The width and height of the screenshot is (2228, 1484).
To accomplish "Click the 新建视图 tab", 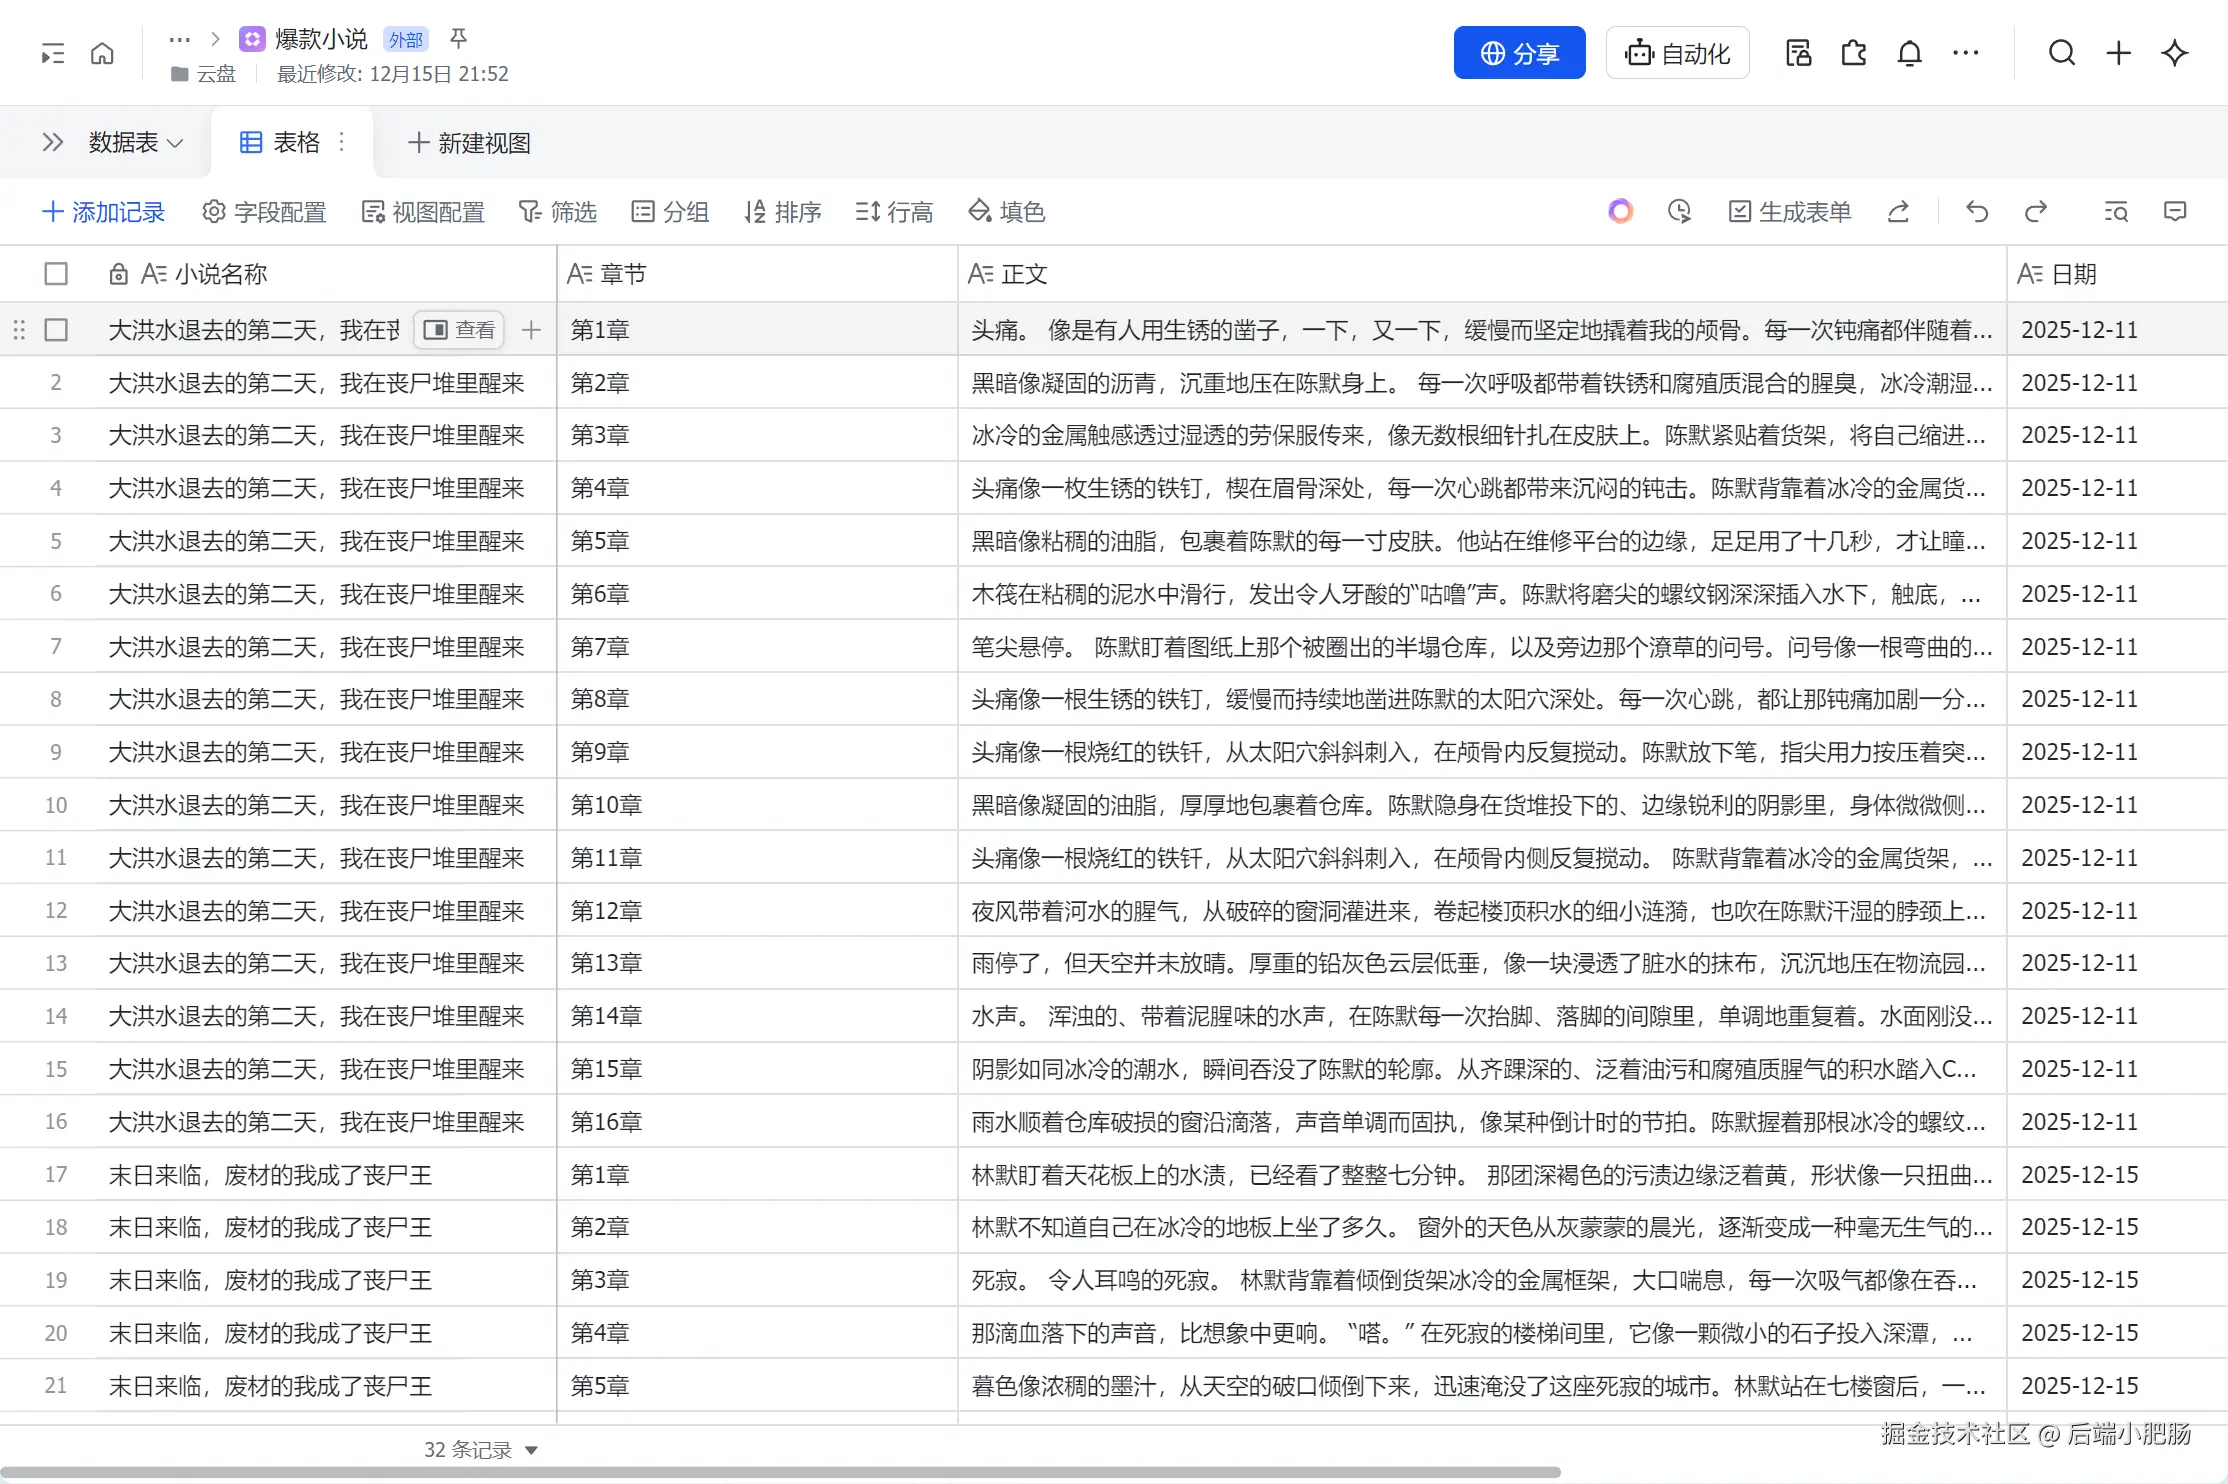I will [x=470, y=143].
